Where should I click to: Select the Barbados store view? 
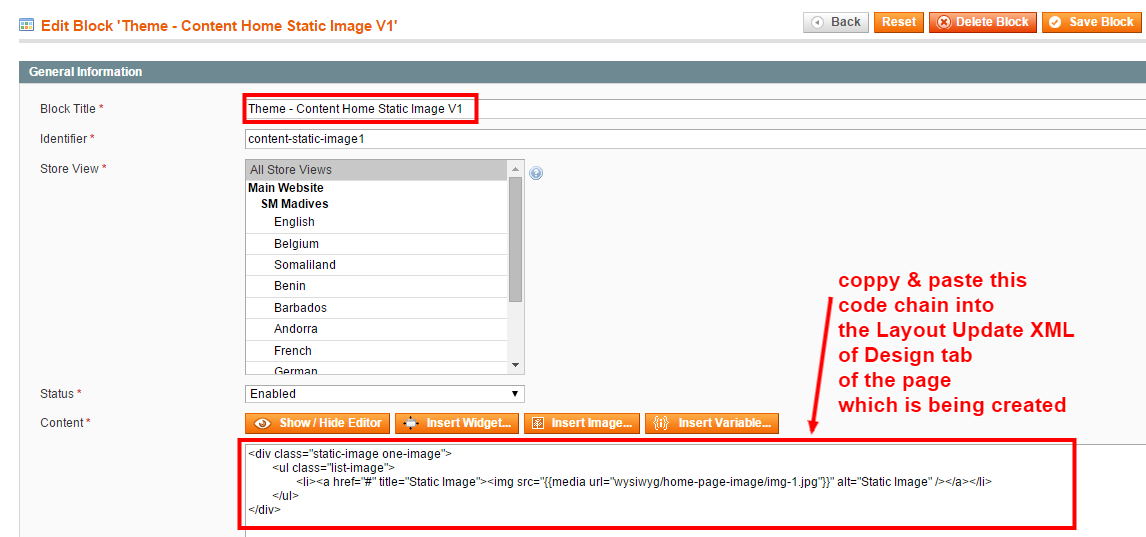click(x=376, y=308)
